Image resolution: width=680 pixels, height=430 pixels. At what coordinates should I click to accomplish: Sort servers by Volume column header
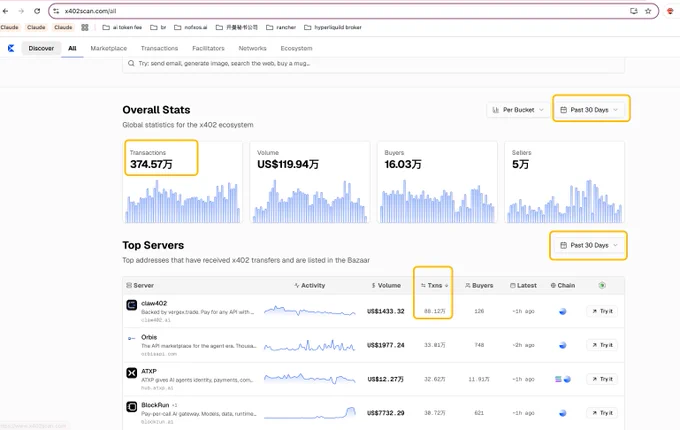click(386, 285)
